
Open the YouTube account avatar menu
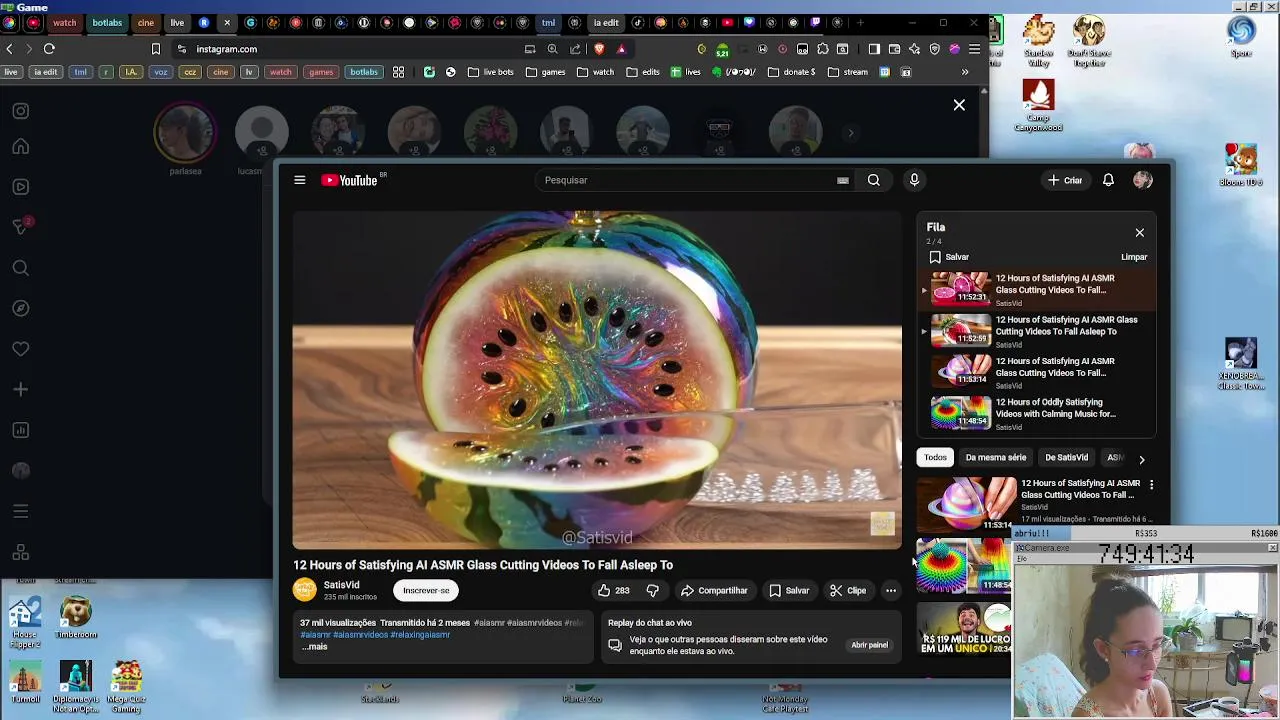[x=1143, y=180]
